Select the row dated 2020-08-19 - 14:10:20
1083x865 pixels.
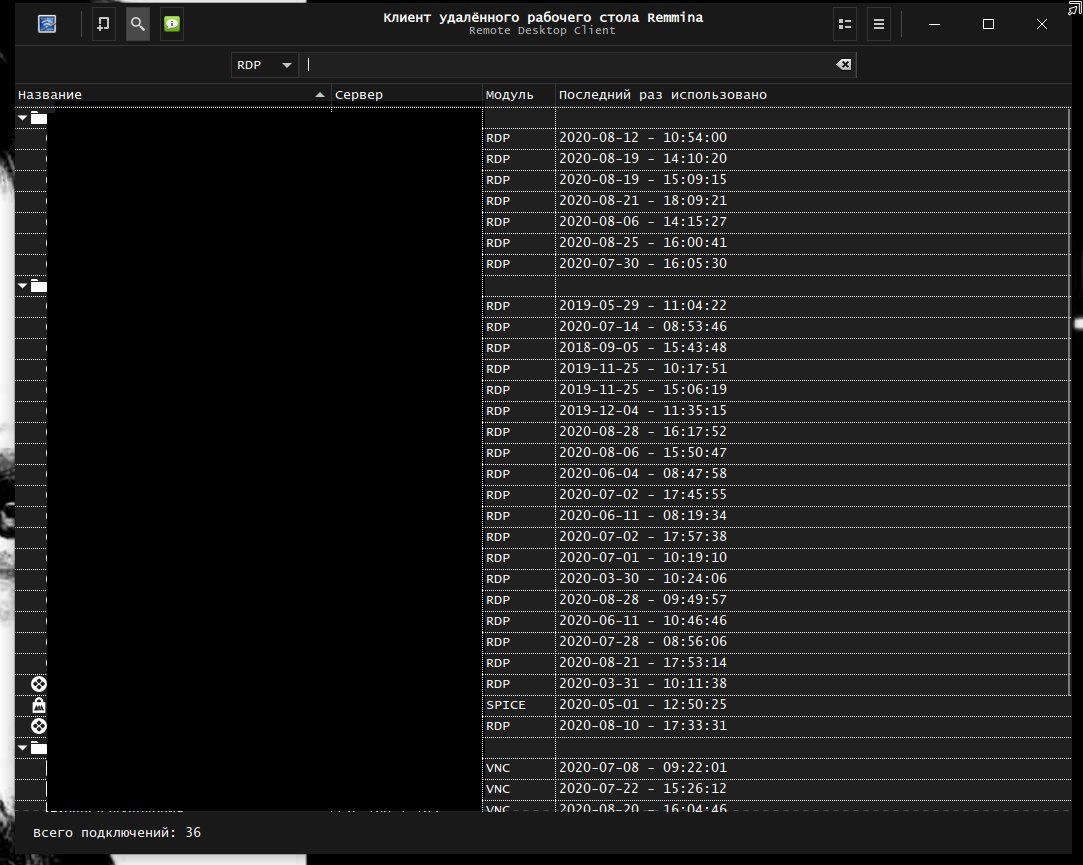(543, 159)
